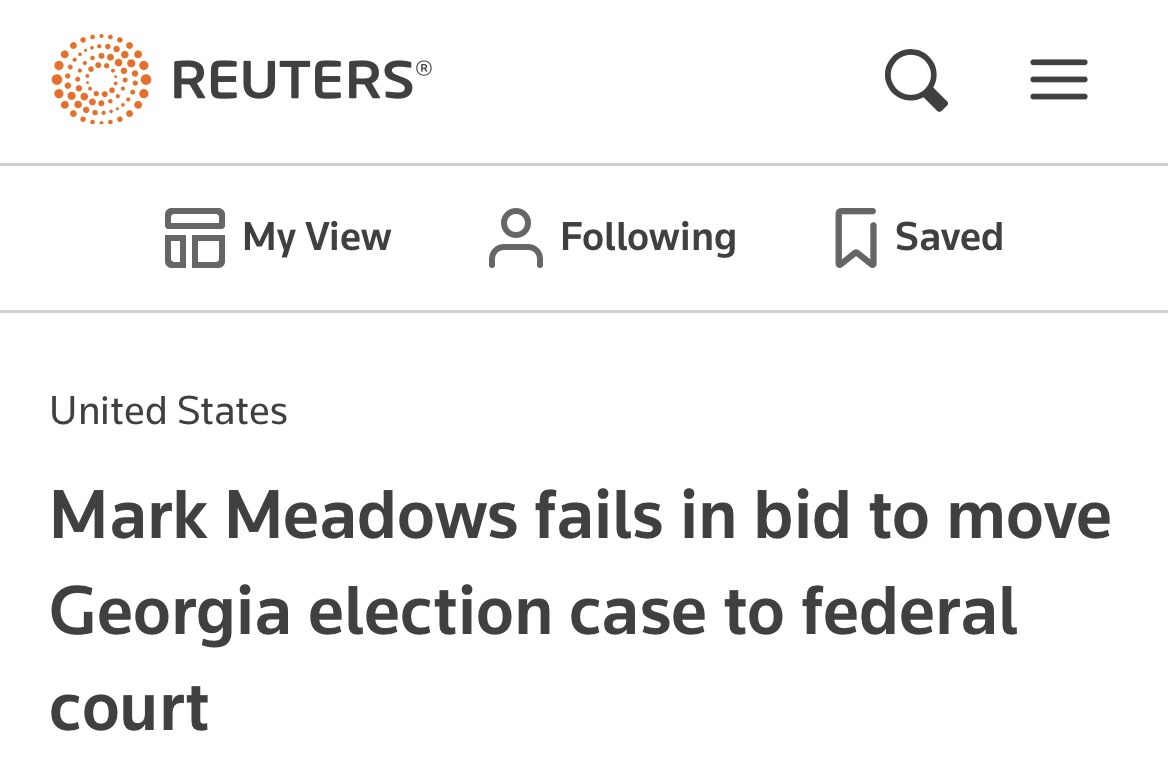Viewport: 1168px width, 768px height.
Task: Click the REUTERS wordmark text
Action: point(292,80)
